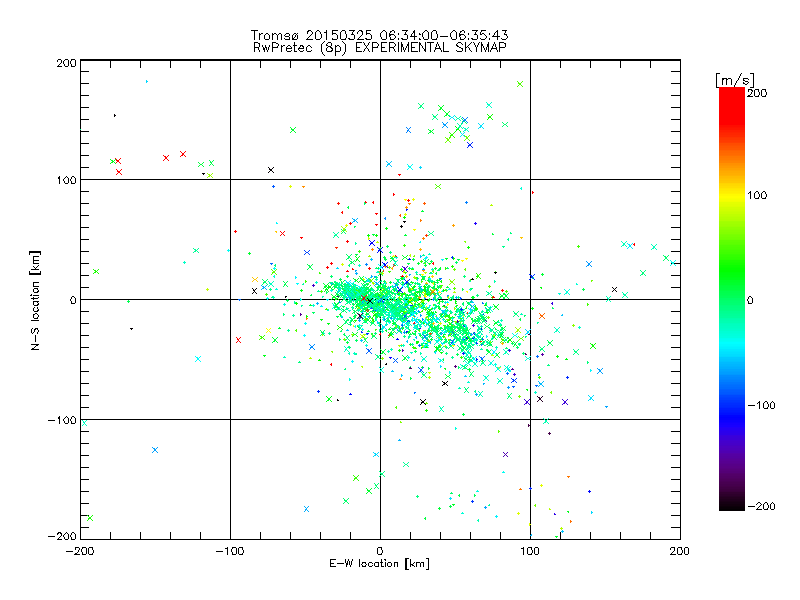Click the N-S axis tick label '200'

[x=66, y=63]
